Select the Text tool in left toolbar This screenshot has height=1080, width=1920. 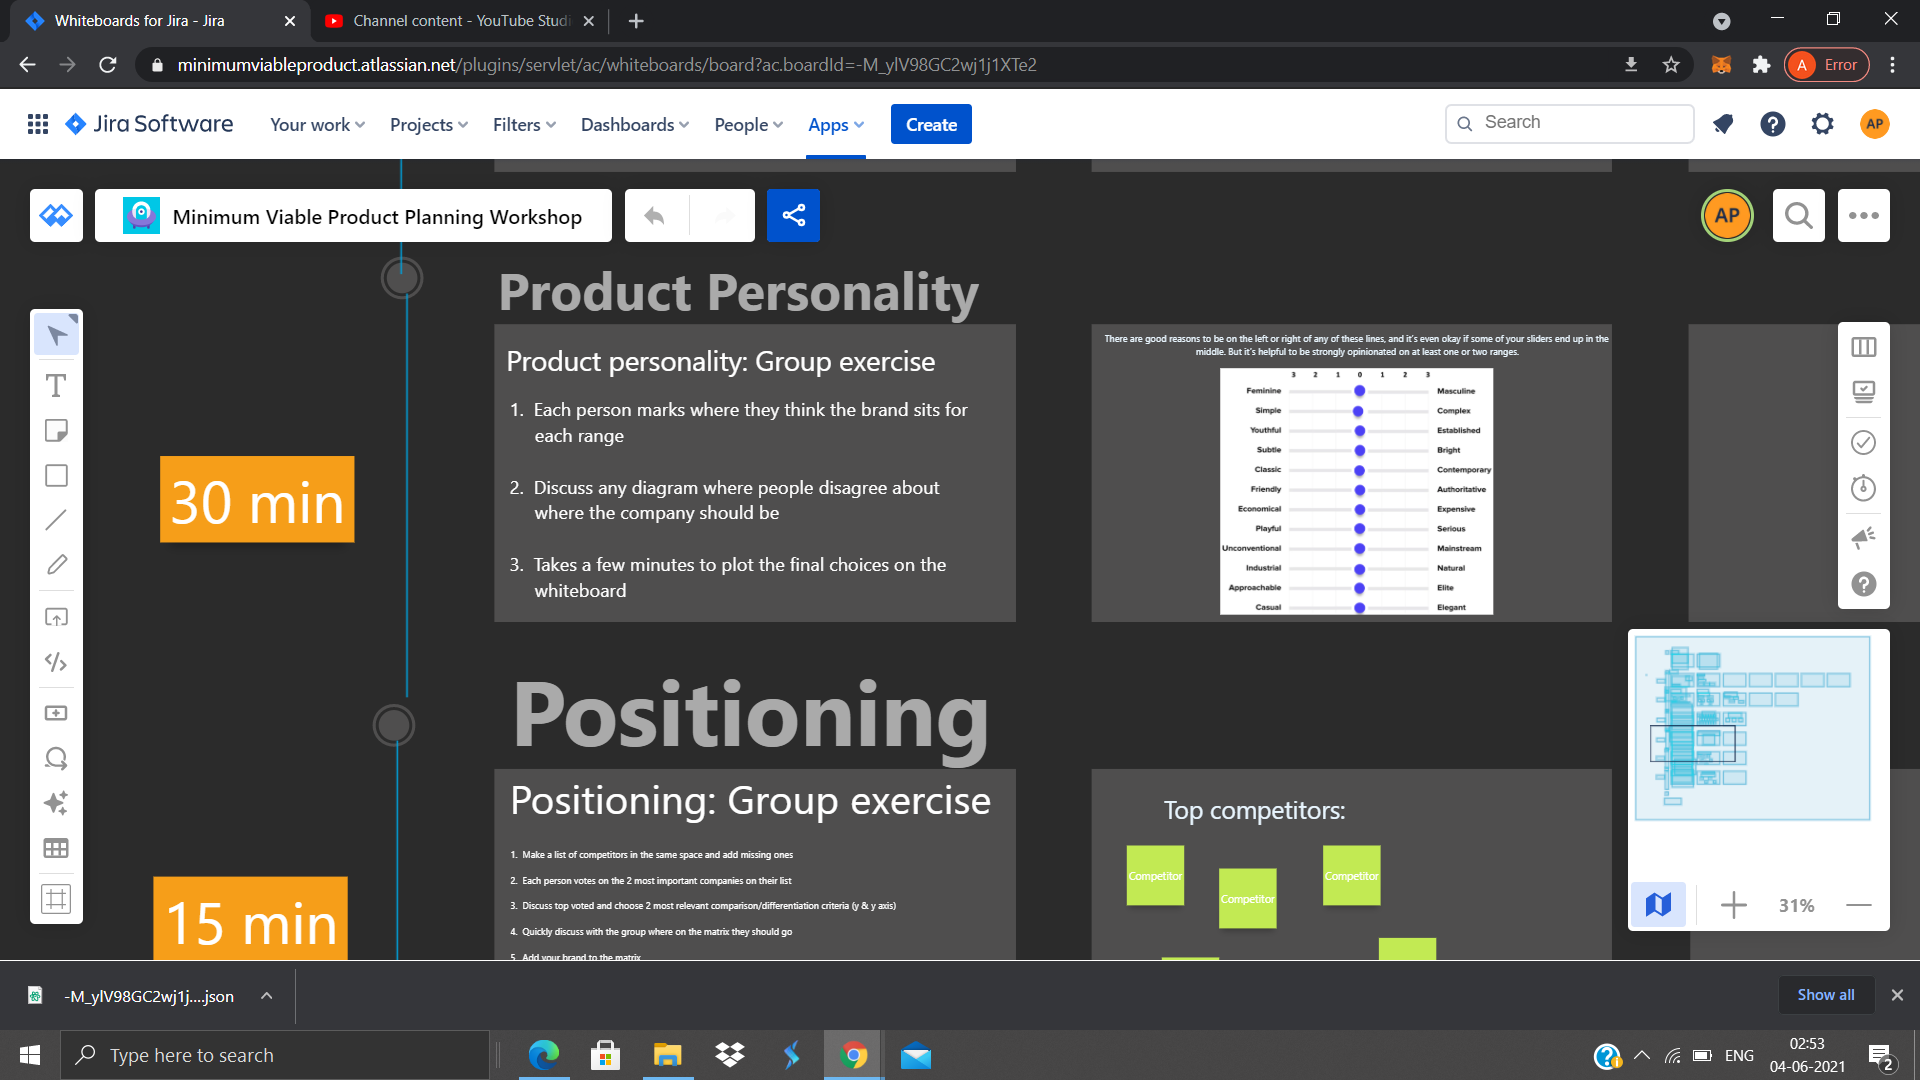[56, 386]
